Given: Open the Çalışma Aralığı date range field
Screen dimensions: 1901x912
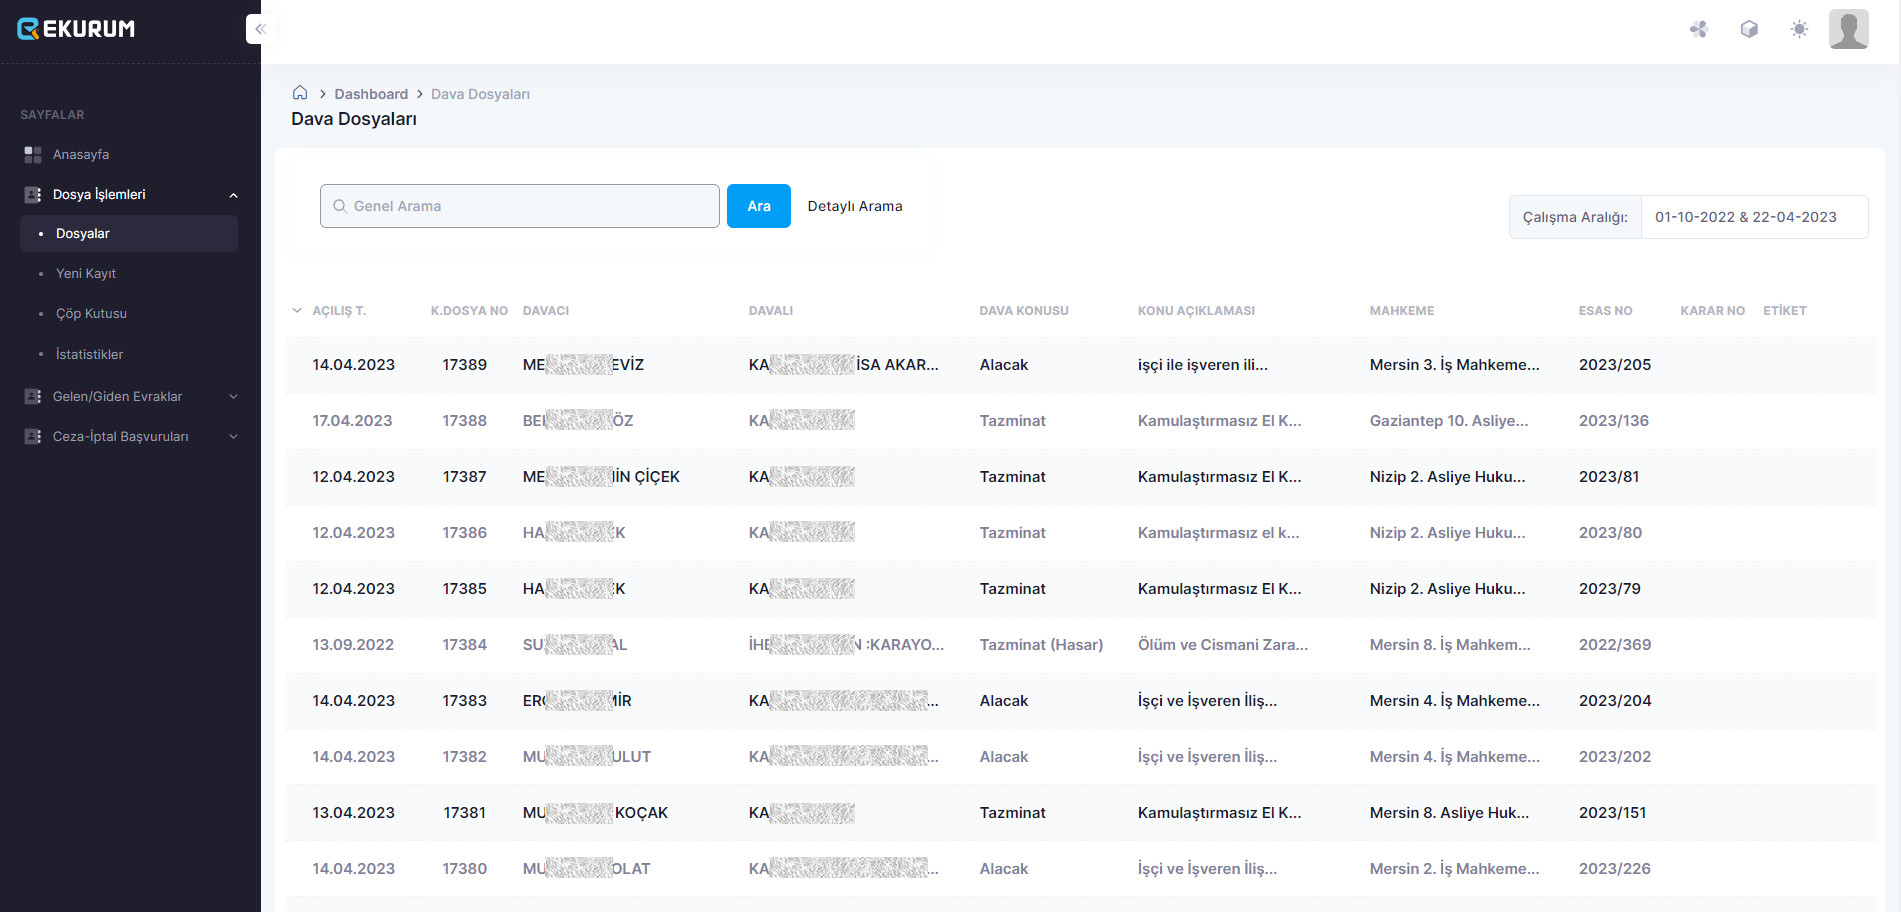Looking at the screenshot, I should [1745, 217].
